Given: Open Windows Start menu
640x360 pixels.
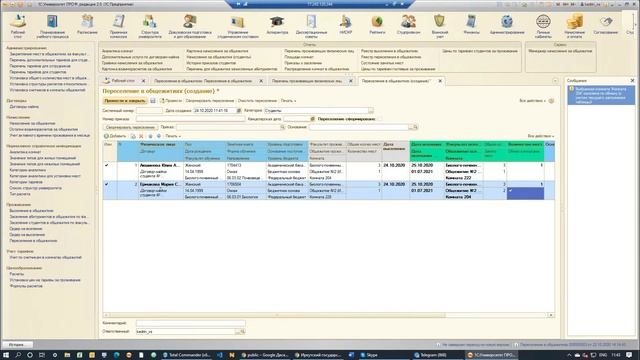Looking at the screenshot, I should click(6, 355).
